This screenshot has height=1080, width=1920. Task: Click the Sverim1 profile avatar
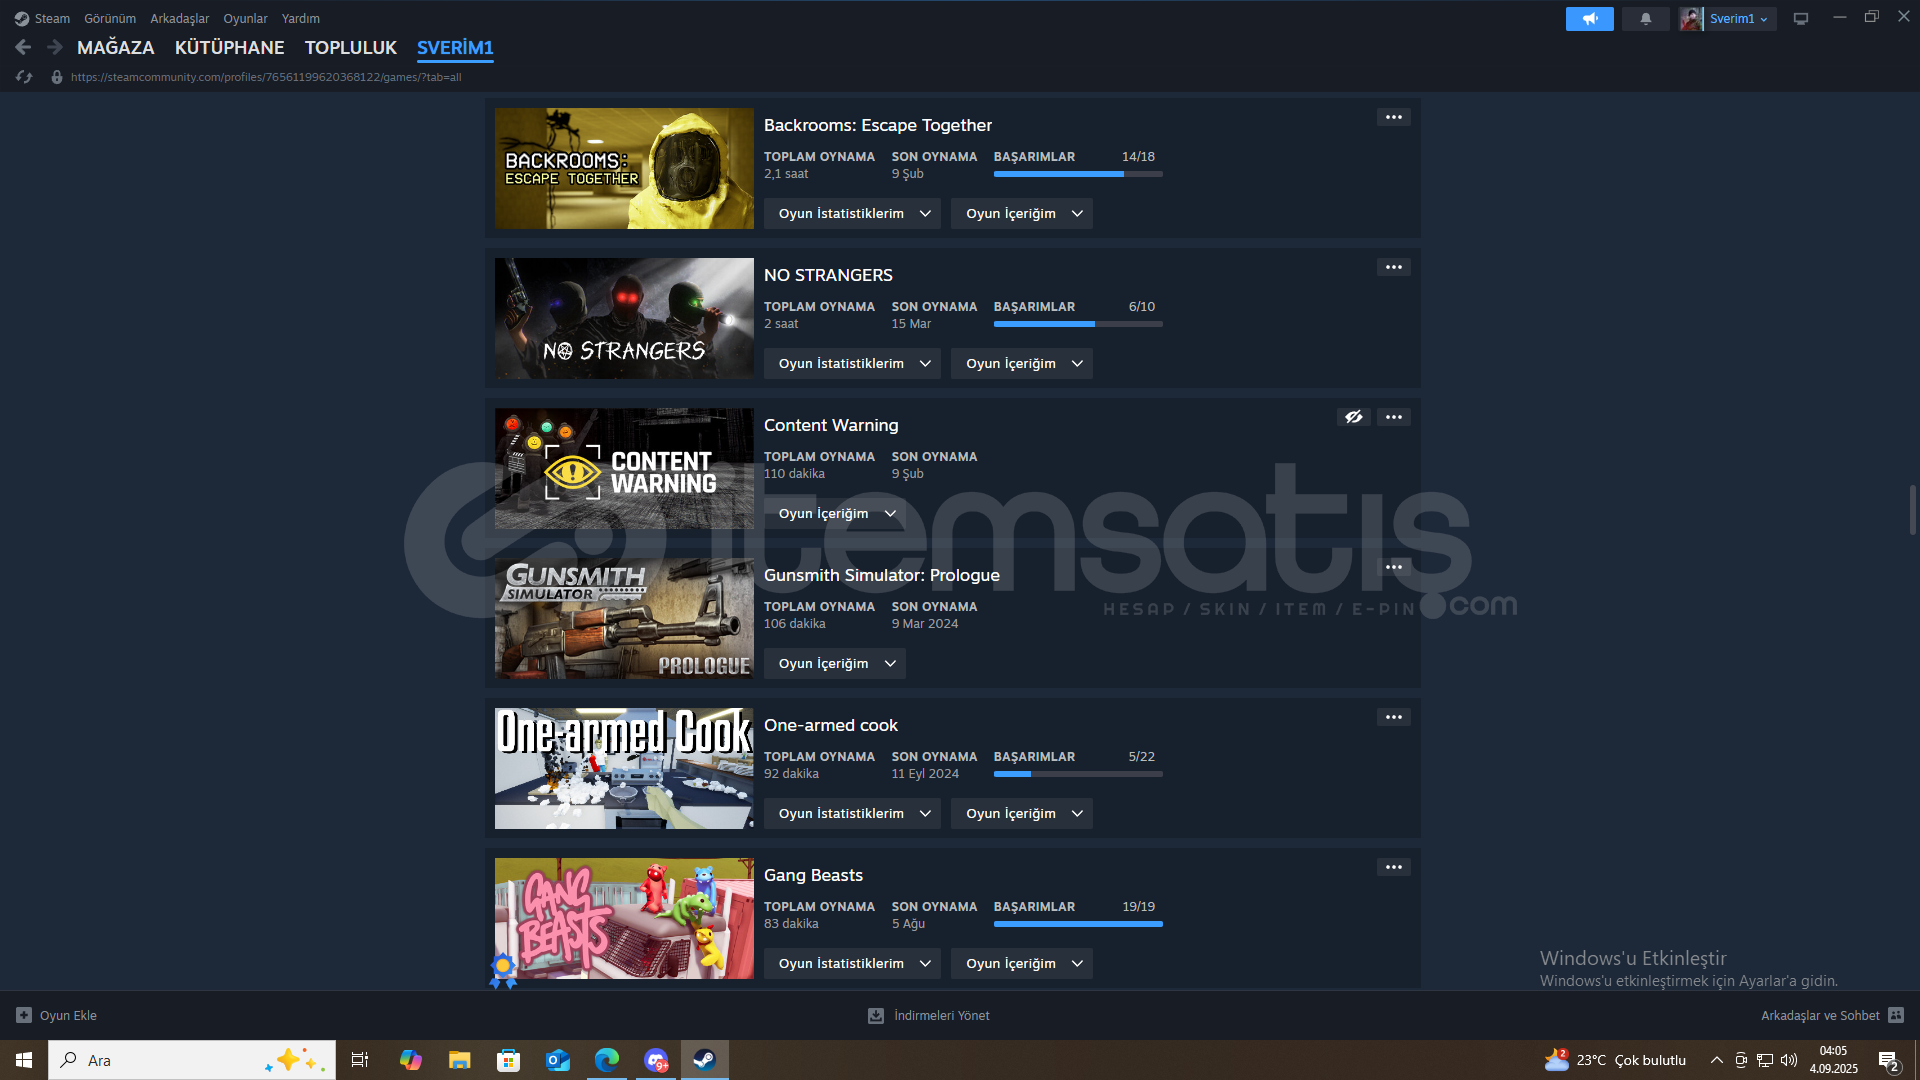pos(1691,19)
